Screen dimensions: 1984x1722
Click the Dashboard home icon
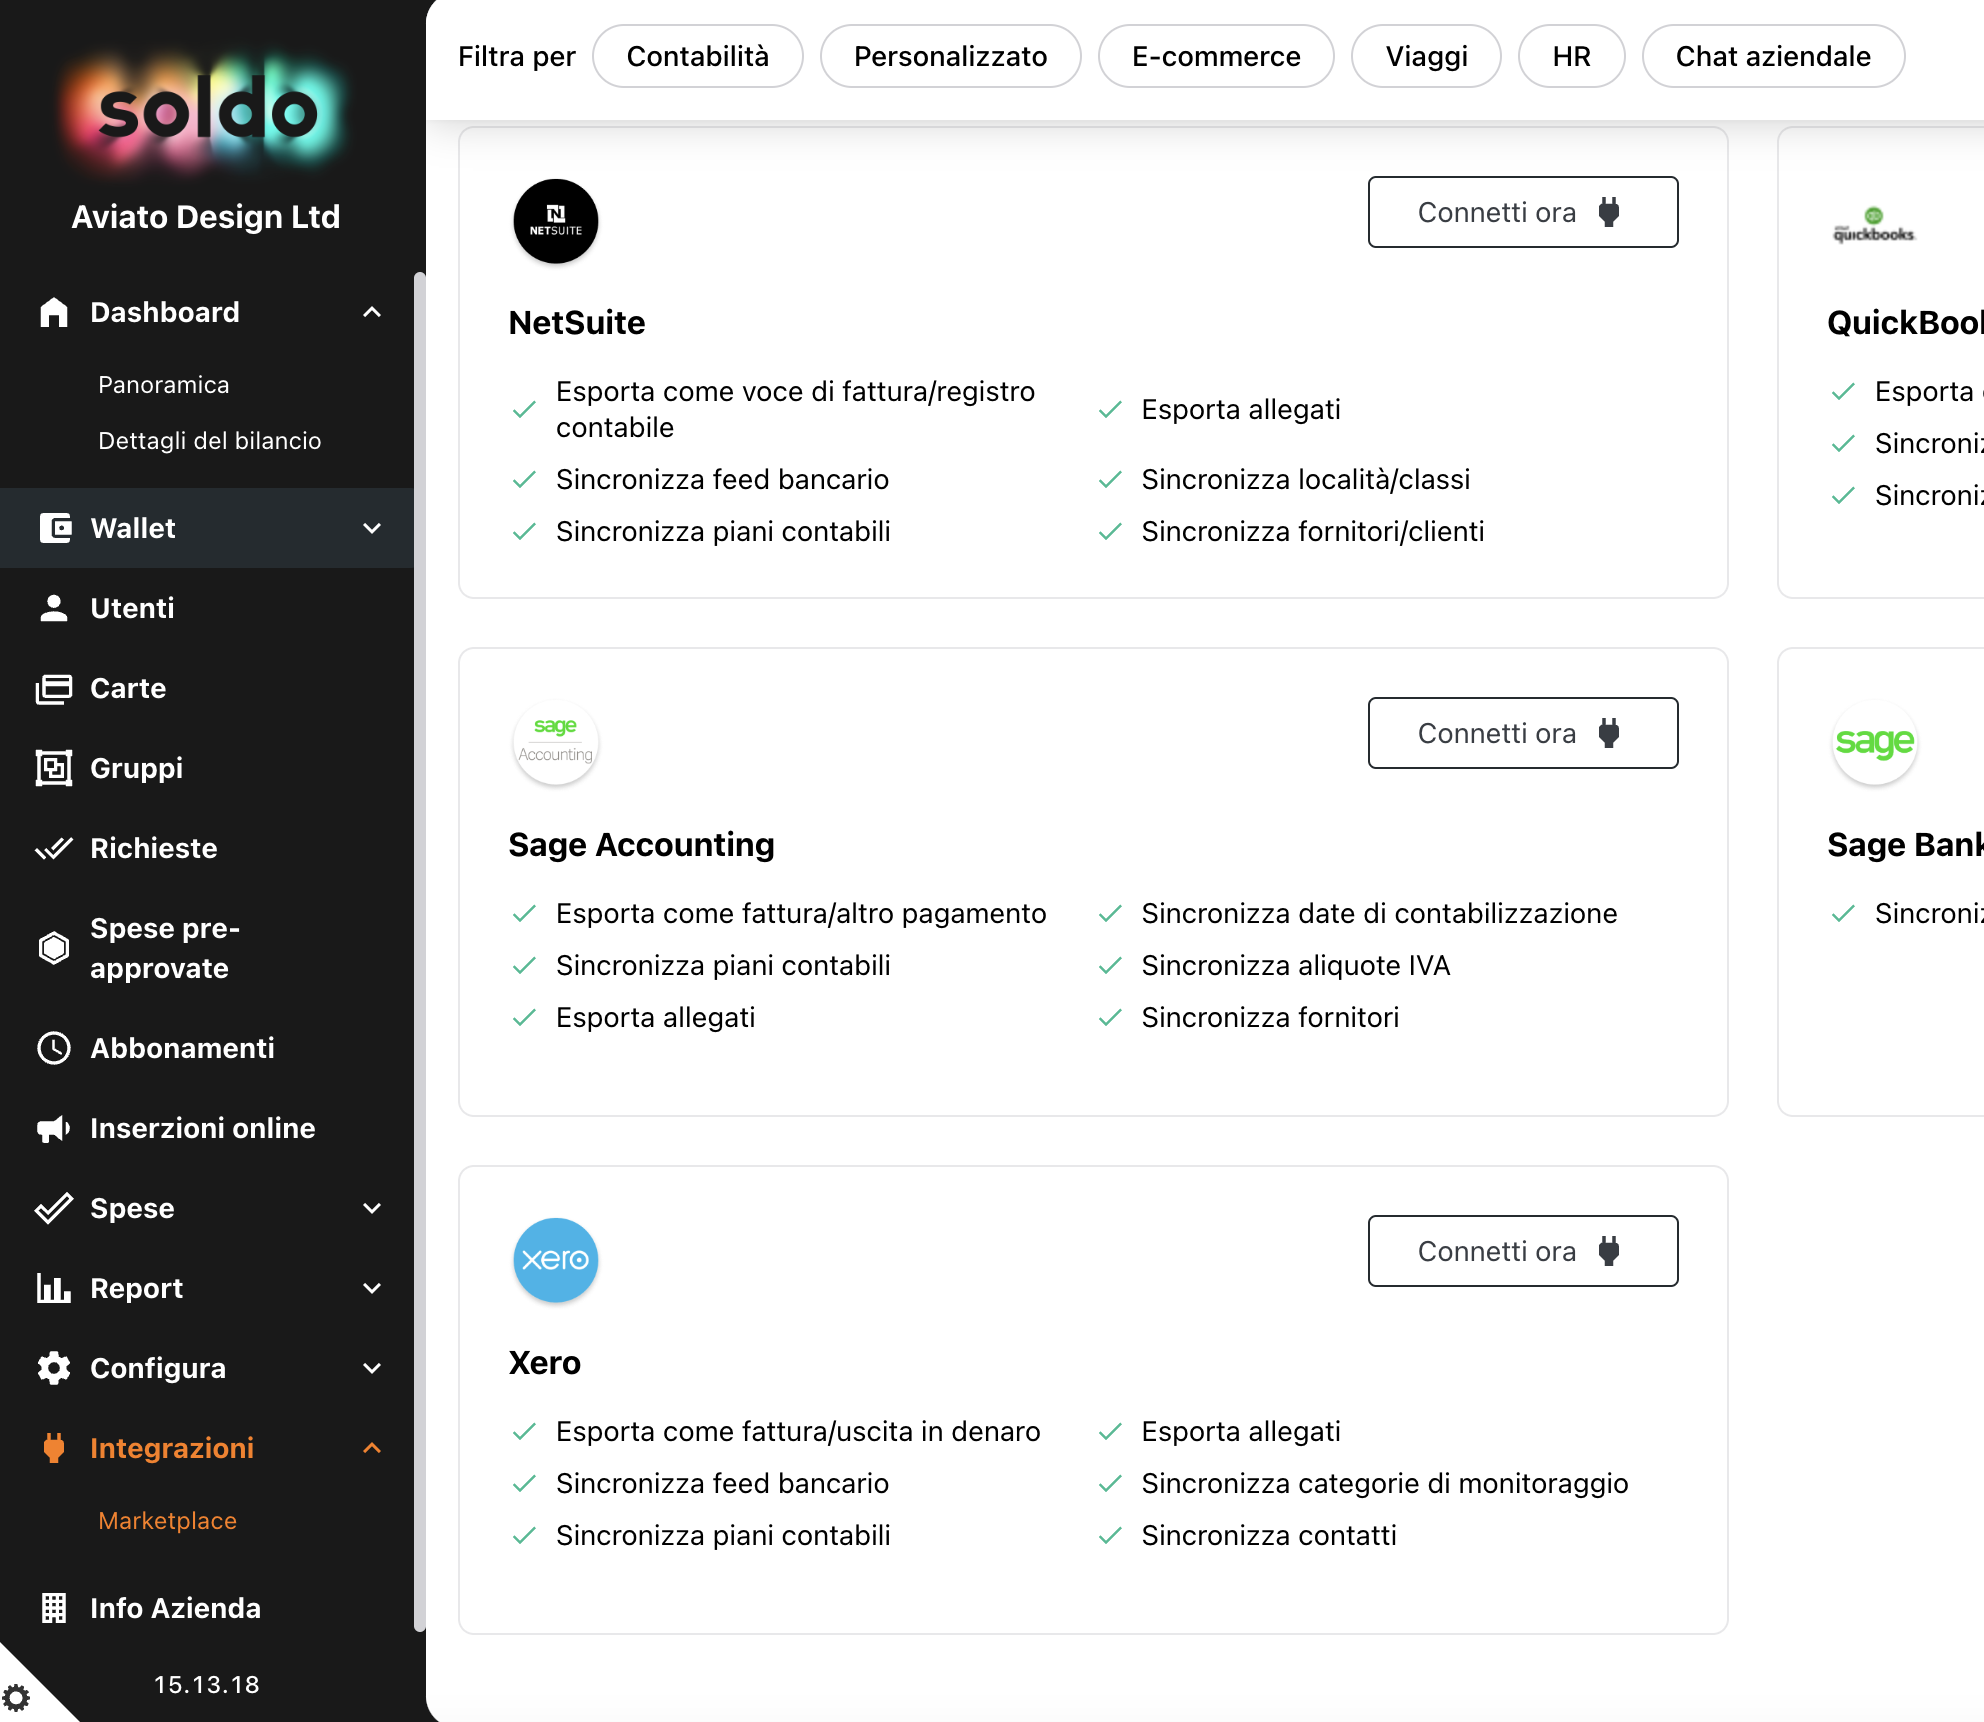pos(54,312)
